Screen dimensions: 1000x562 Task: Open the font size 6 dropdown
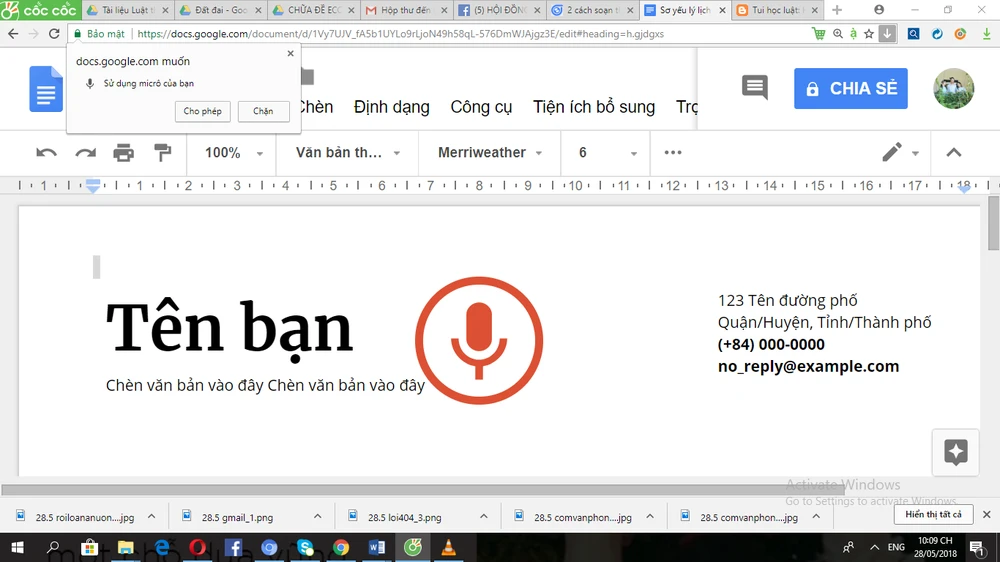click(607, 153)
